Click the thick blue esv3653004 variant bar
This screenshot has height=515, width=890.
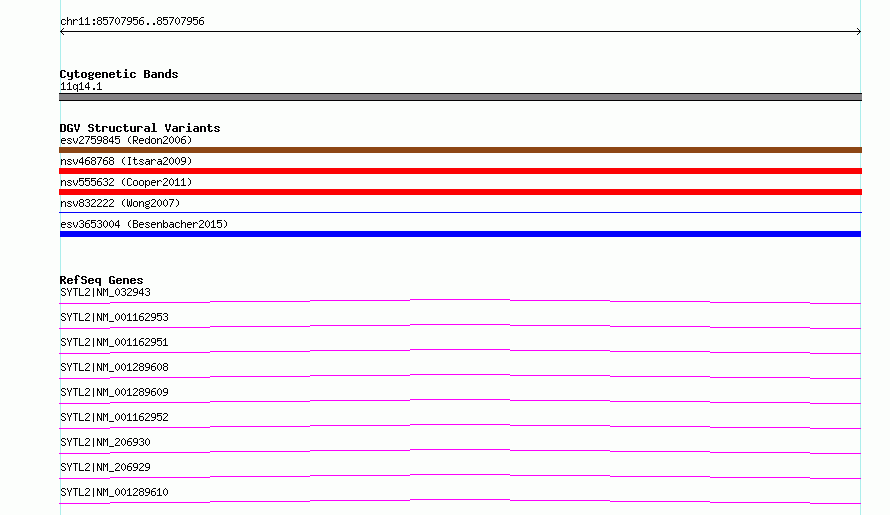460,234
